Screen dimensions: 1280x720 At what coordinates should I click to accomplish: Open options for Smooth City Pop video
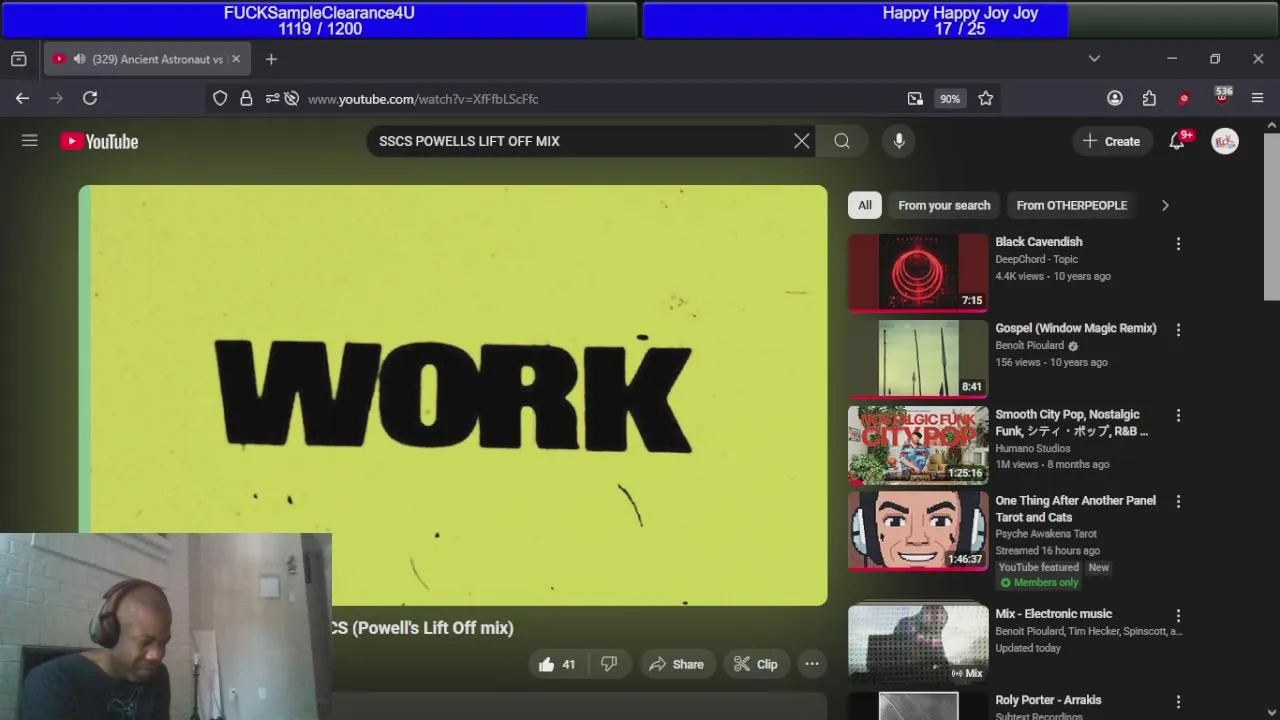[1178, 415]
